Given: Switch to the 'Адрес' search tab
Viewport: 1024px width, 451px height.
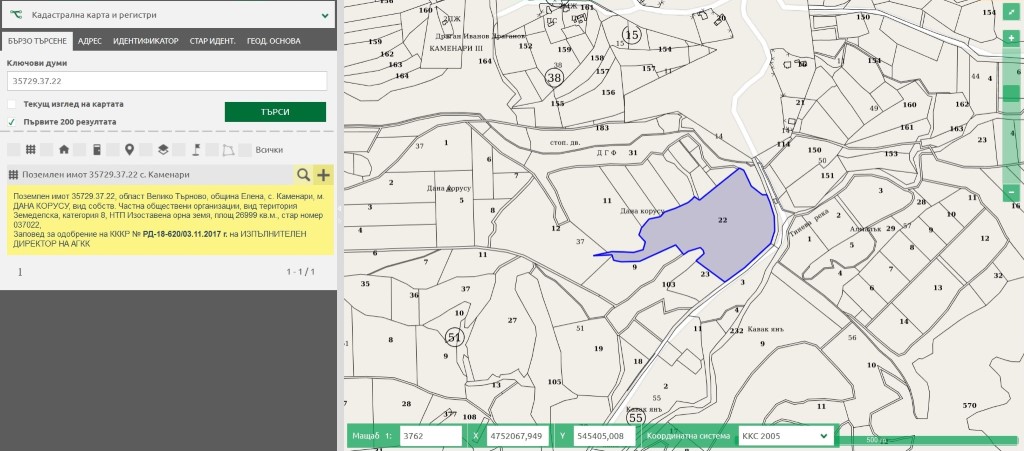Looking at the screenshot, I should [89, 41].
